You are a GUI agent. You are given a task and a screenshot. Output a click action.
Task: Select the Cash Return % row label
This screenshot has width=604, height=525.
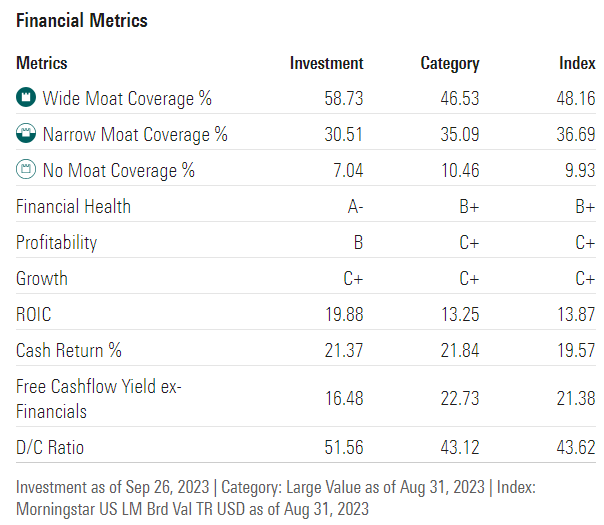click(69, 350)
